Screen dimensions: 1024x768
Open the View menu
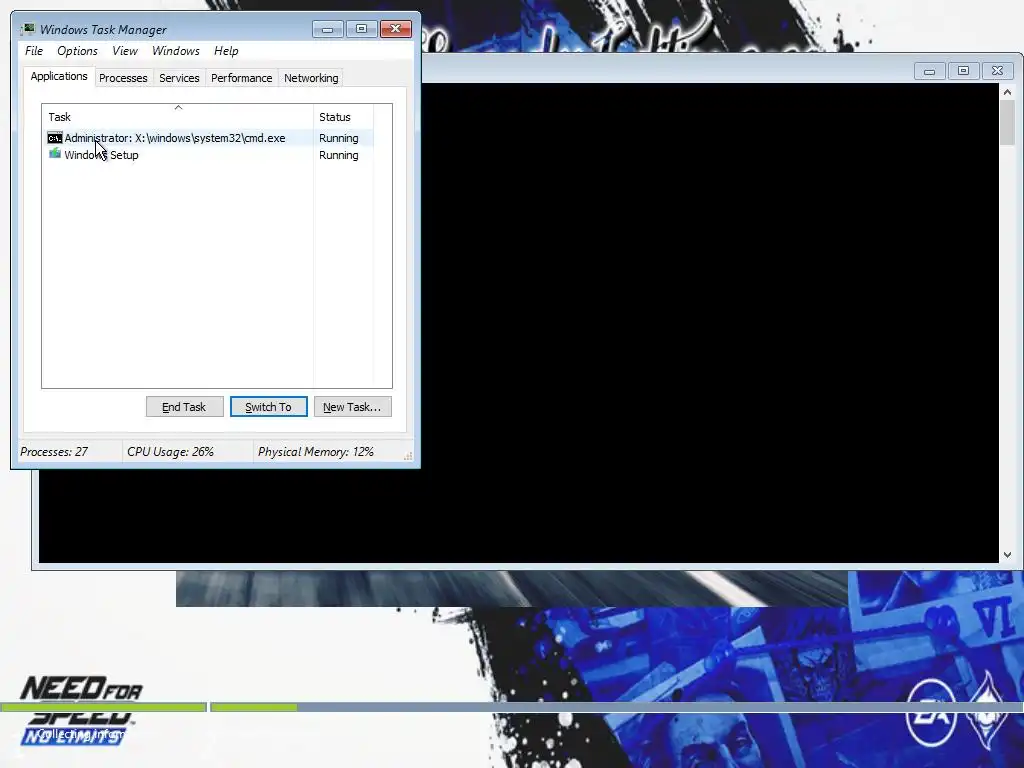point(124,51)
